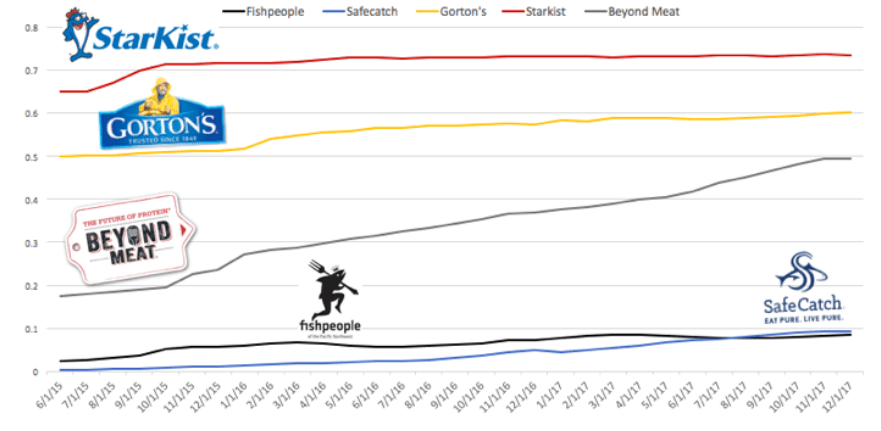The width and height of the screenshot is (881, 431).
Task: Click the 0.2 y-axis label
Action: coord(33,285)
